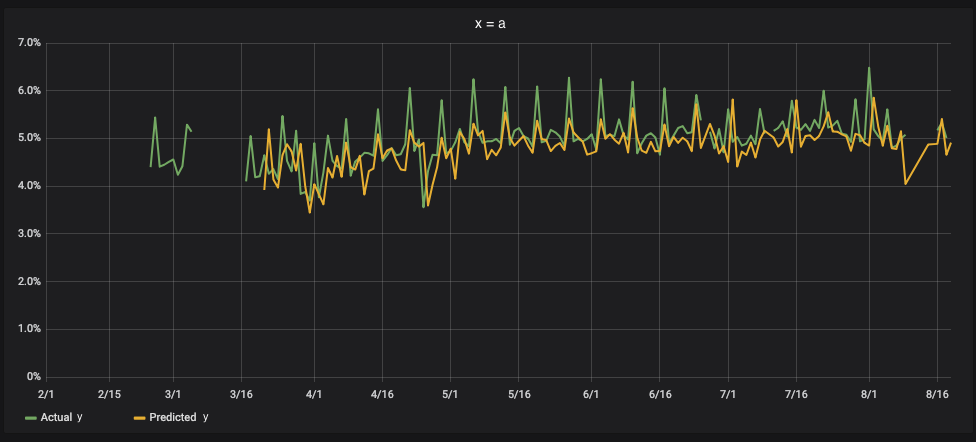Screen dimensions: 976x442
Task: Click the 5/1 date label
Action: 450,395
